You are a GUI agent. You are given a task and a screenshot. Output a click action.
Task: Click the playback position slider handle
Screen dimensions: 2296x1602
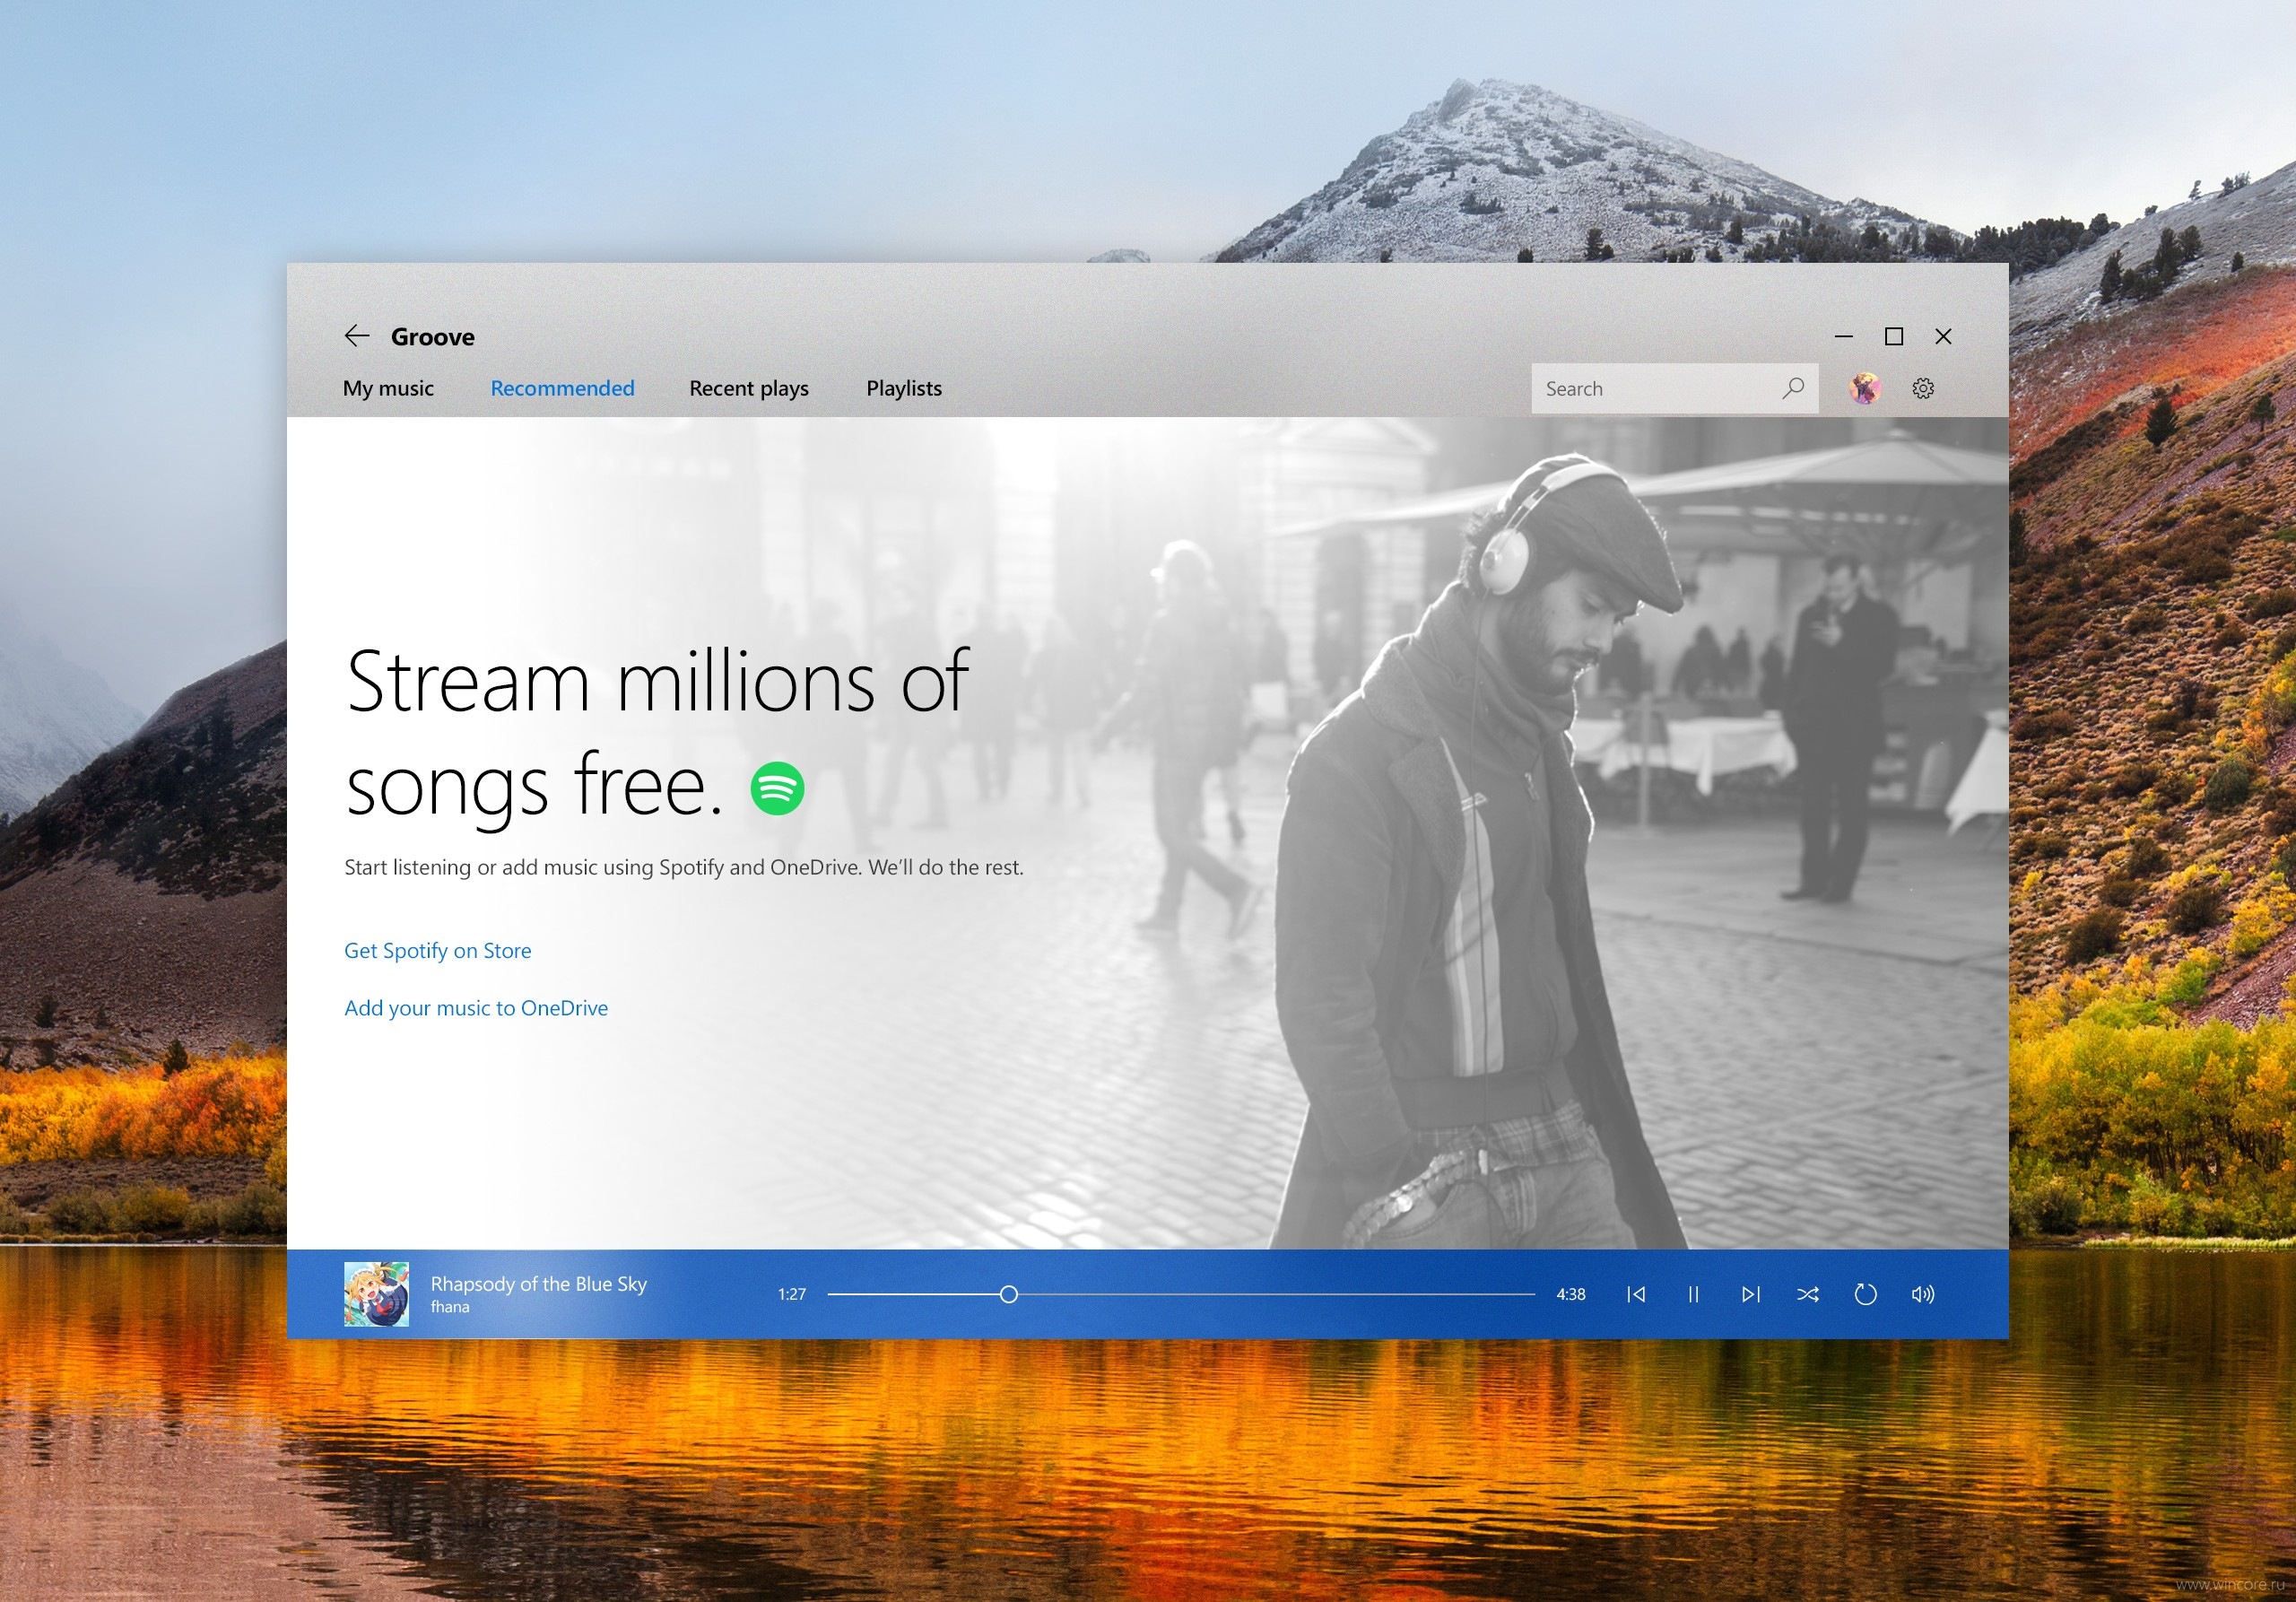tap(1009, 1295)
